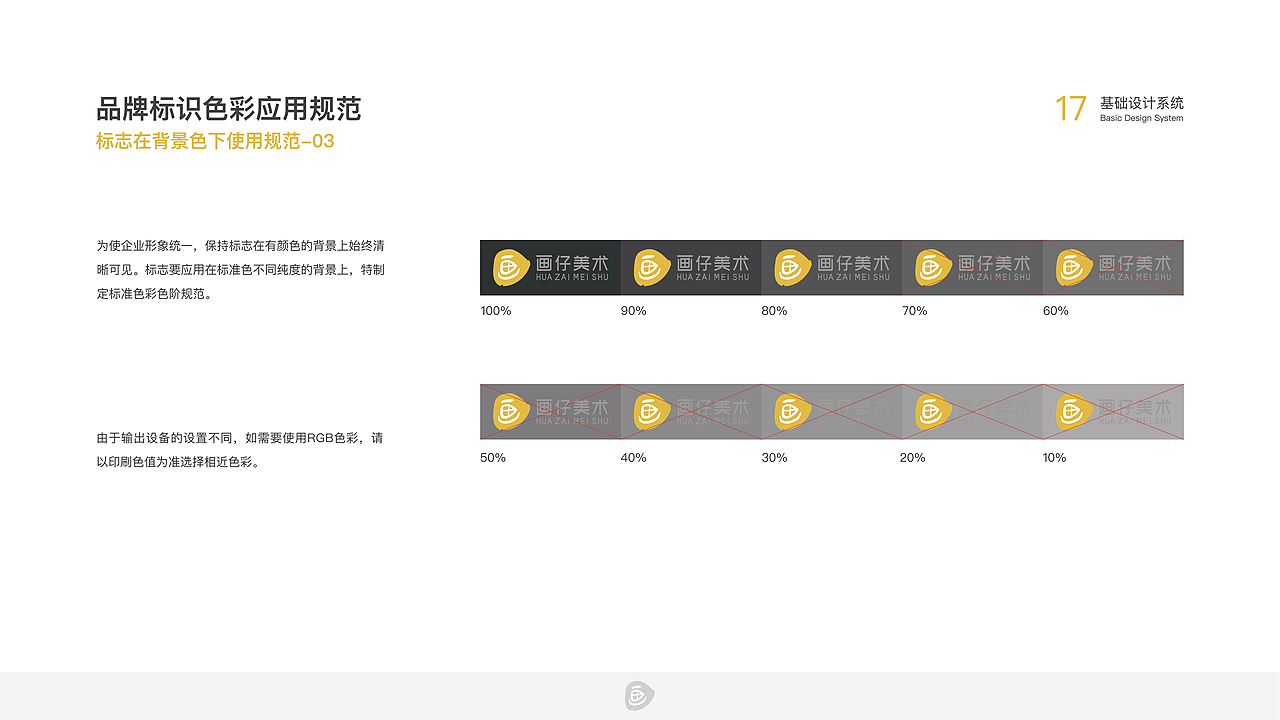The image size is (1280, 720).
Task: Click the 画仔美术 wordmark on the 100% swatch
Action: pyautogui.click(x=572, y=263)
